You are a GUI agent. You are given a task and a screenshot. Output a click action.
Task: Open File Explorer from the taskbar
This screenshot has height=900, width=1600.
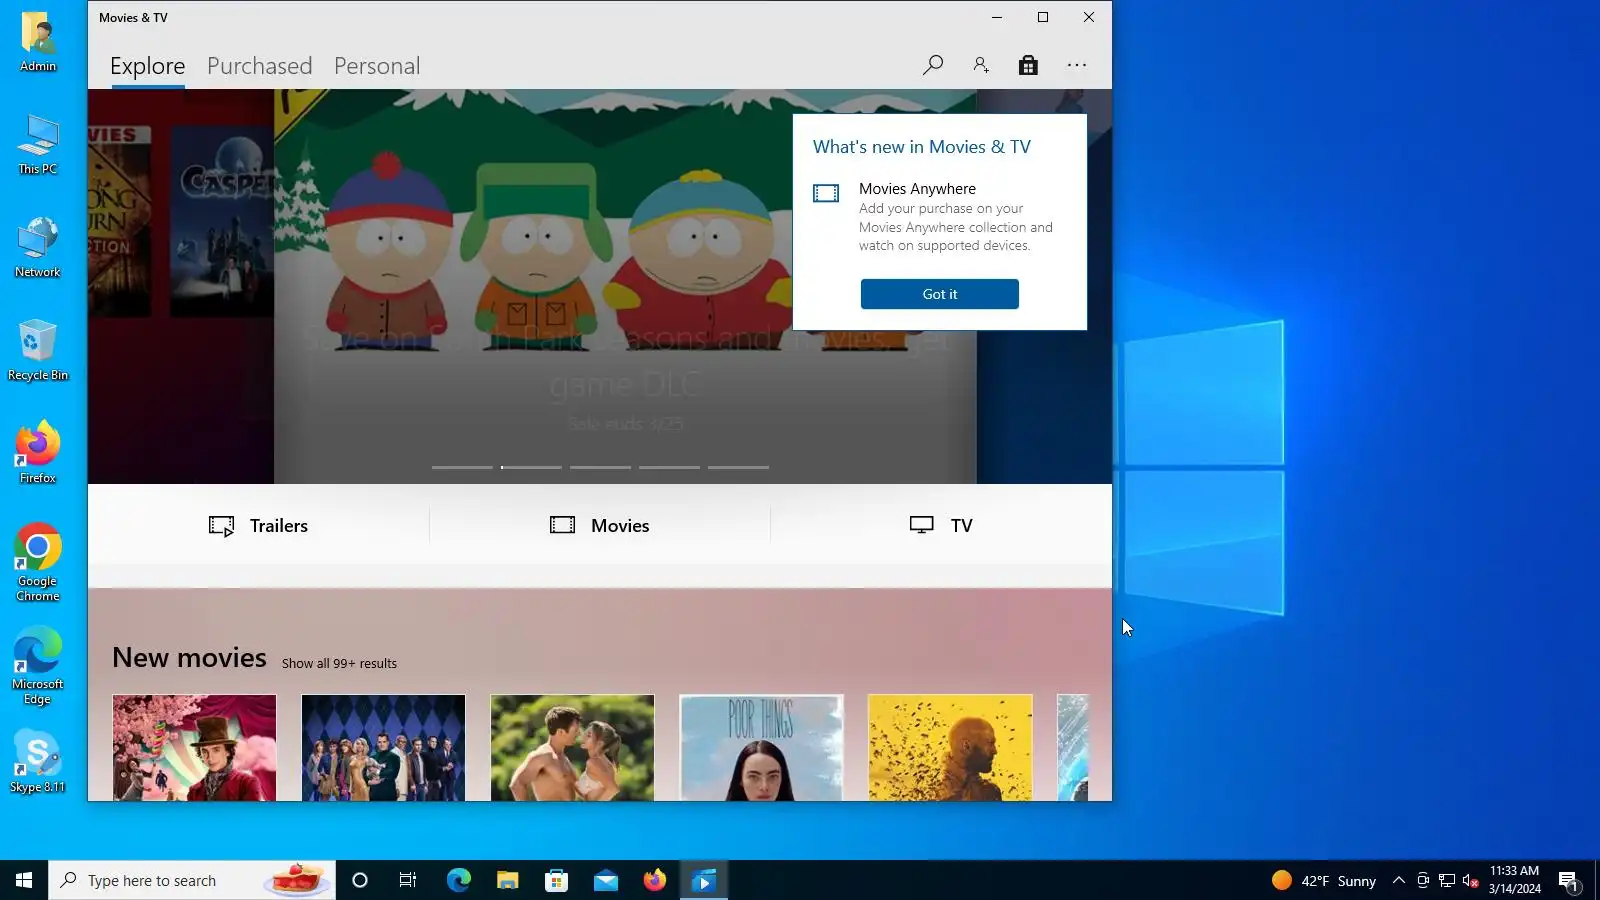pyautogui.click(x=507, y=880)
